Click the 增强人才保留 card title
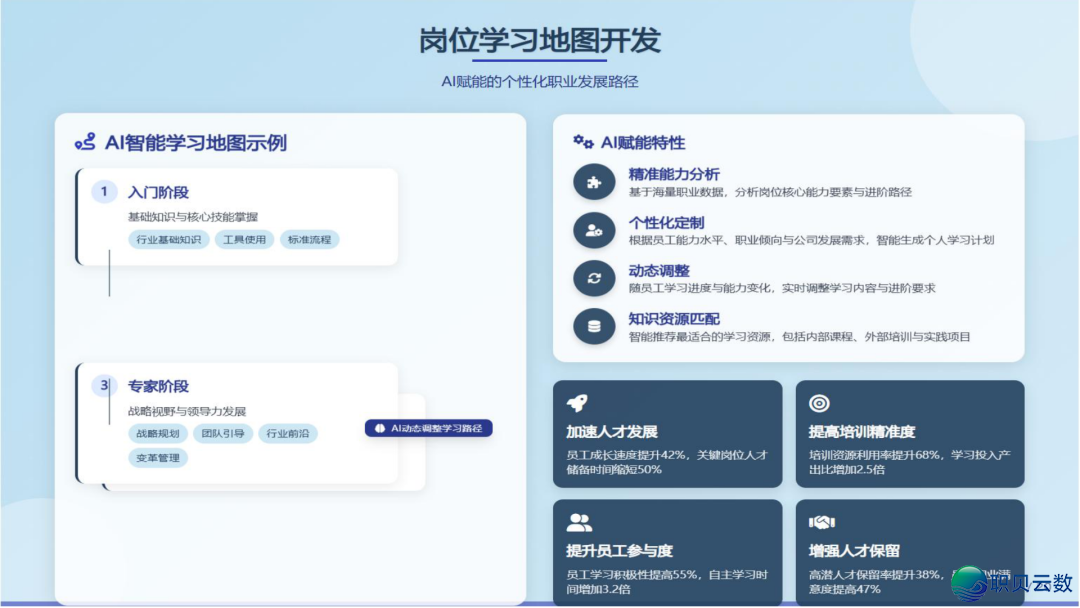This screenshot has height=608, width=1080. [x=854, y=551]
